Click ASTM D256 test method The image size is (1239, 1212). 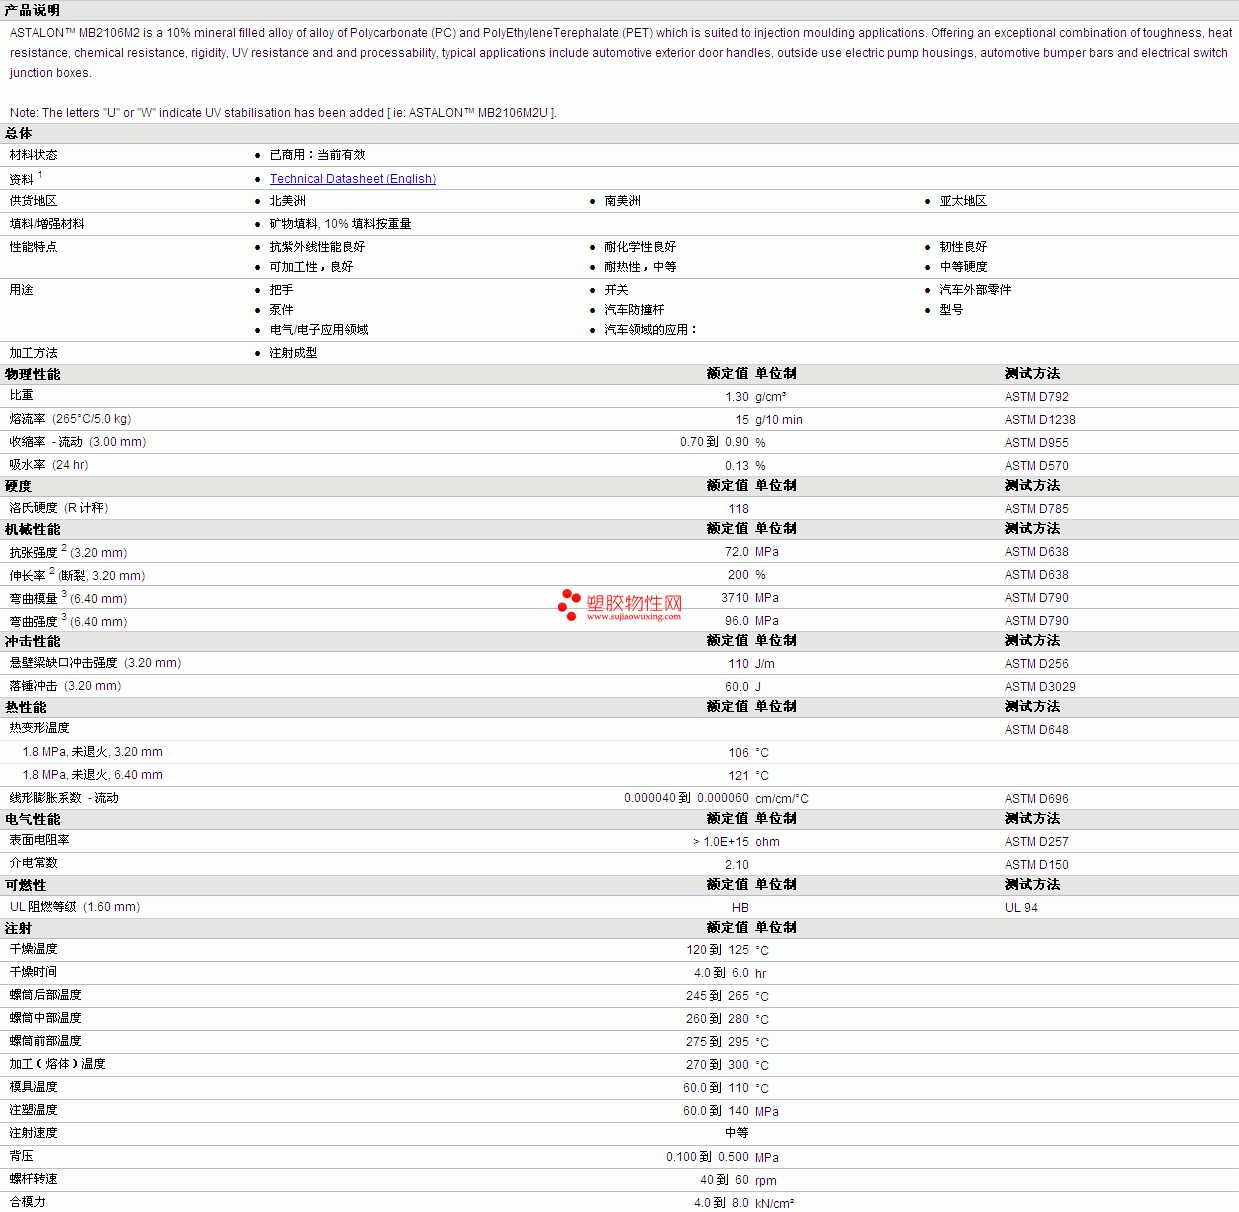click(1036, 664)
